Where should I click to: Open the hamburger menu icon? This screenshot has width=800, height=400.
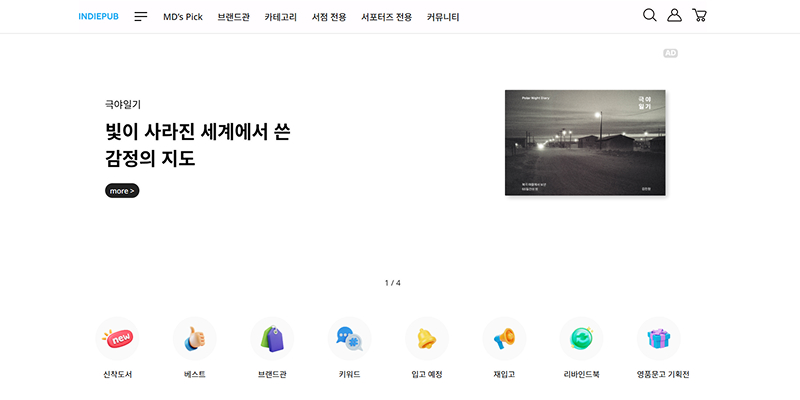click(141, 16)
